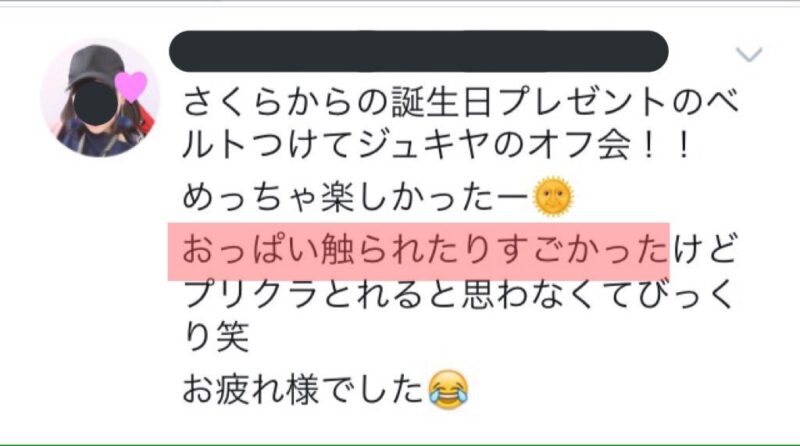Viewport: 800px width, 446px height.
Task: Open the tweet options chevron menu
Action: click(749, 54)
